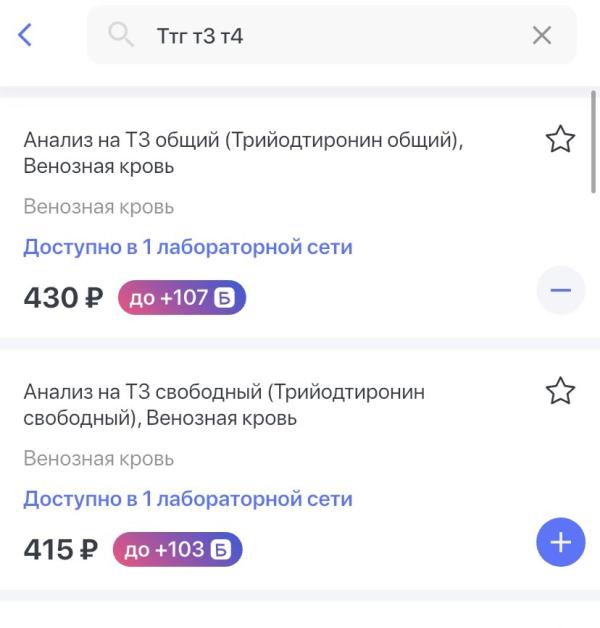Favorite the Т3 общий analysis with star
The width and height of the screenshot is (600, 628).
560,140
